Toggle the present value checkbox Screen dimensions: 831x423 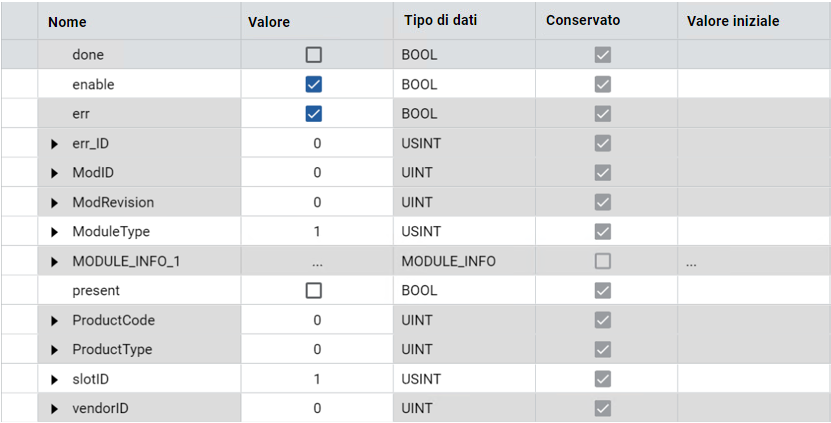[314, 291]
